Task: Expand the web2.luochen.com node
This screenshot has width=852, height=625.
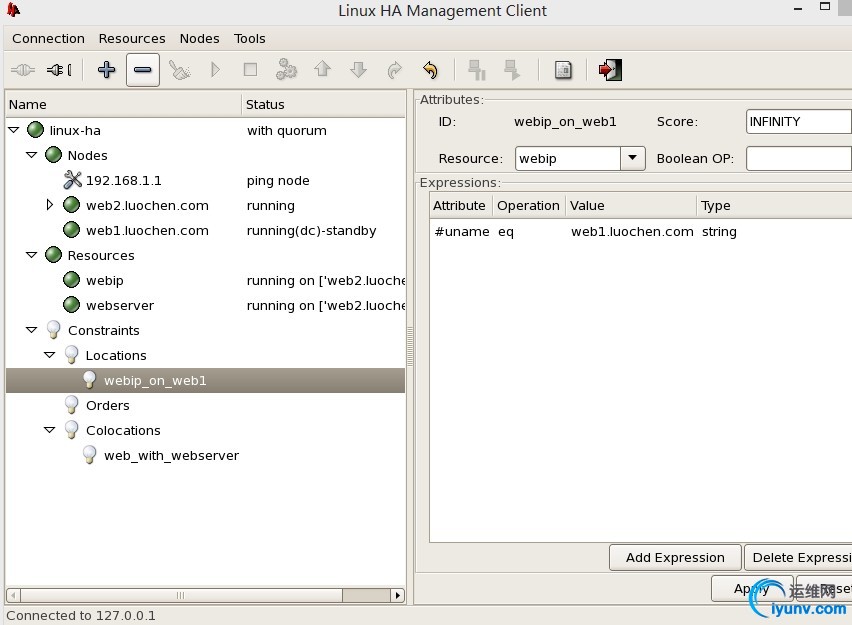Action: (49, 205)
